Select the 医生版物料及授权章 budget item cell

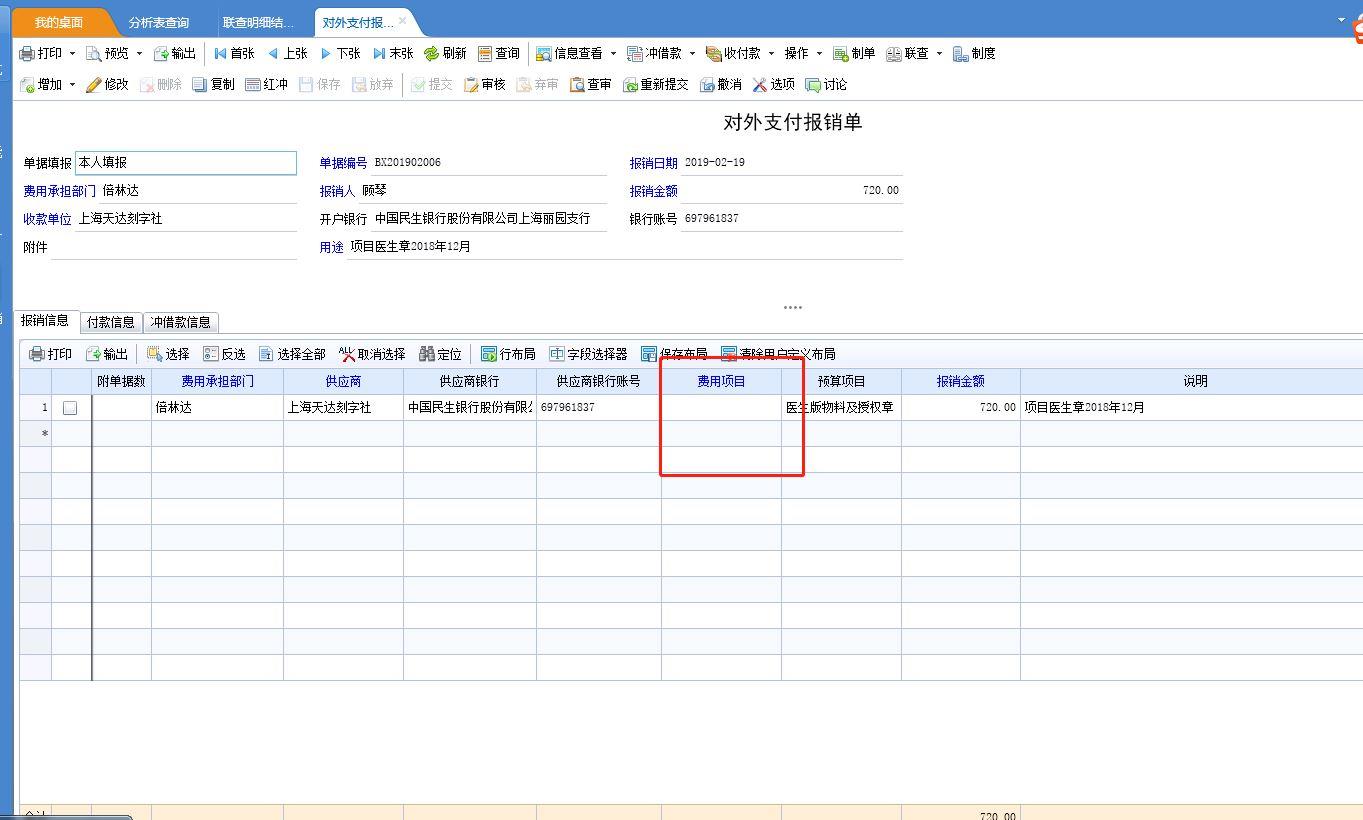841,408
